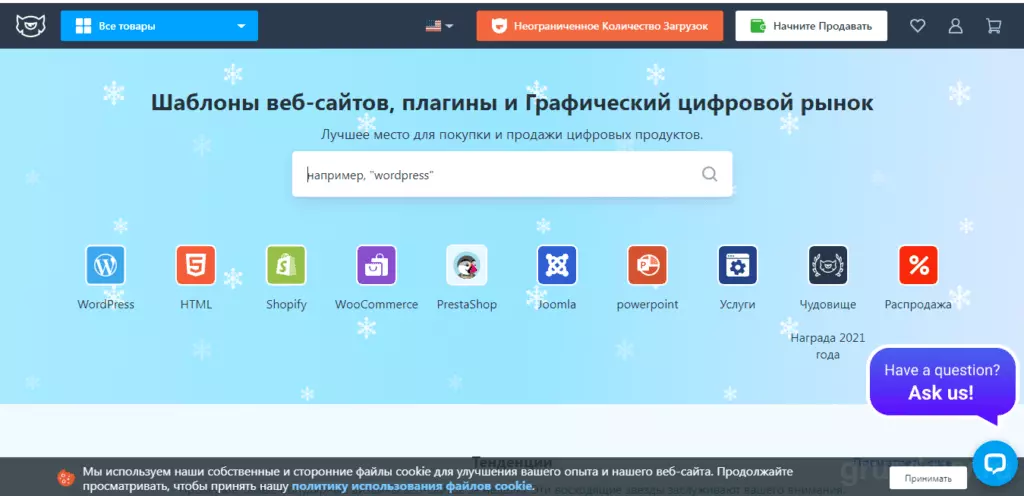
Task: Click the WooCommerce text label
Action: (x=376, y=305)
